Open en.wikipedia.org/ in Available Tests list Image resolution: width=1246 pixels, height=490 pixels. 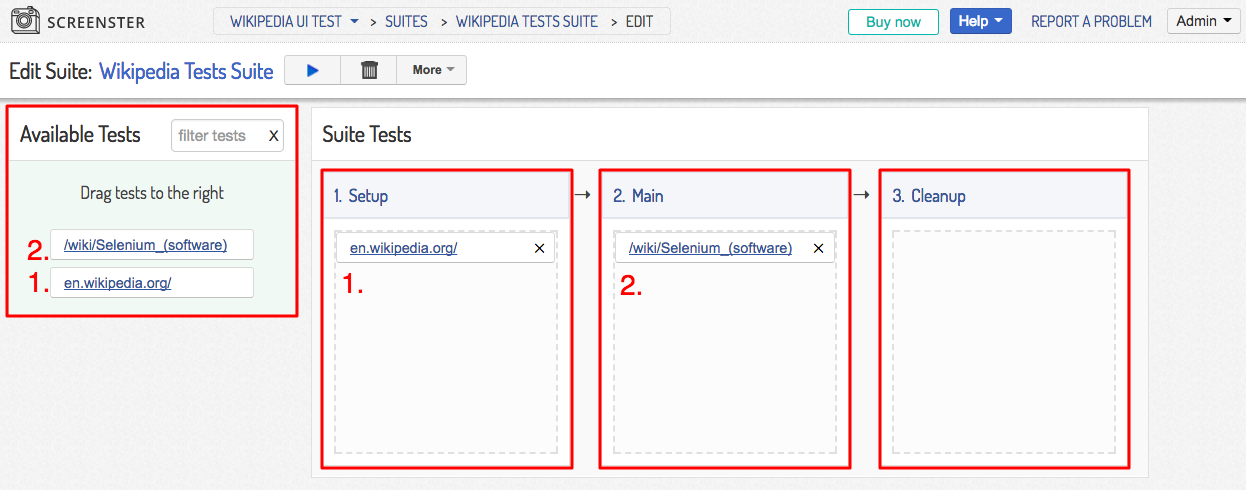[117, 283]
